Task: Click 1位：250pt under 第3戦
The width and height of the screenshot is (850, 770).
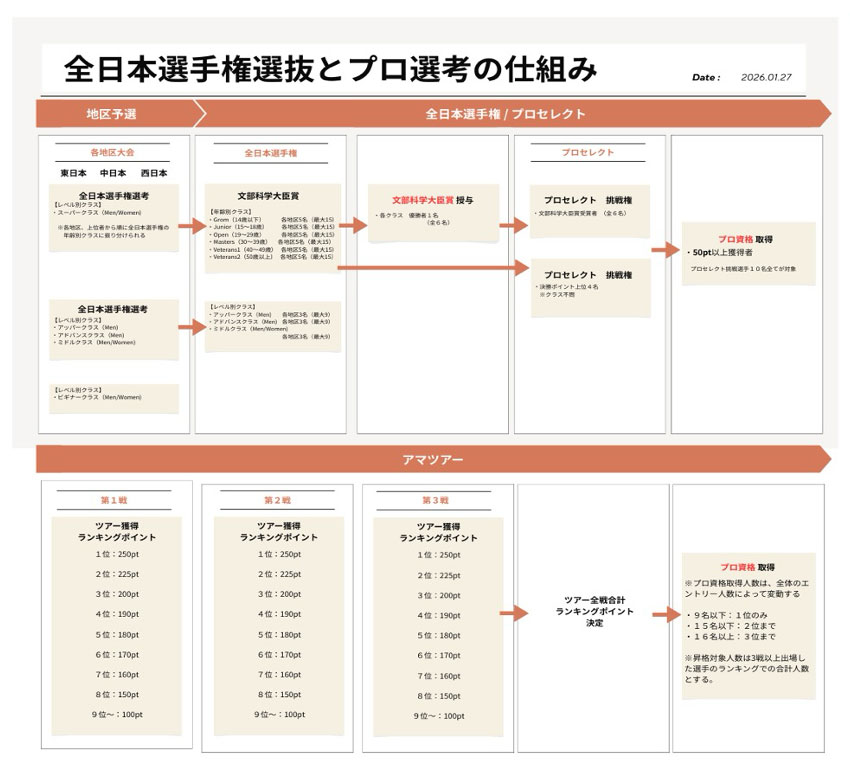Action: click(437, 555)
